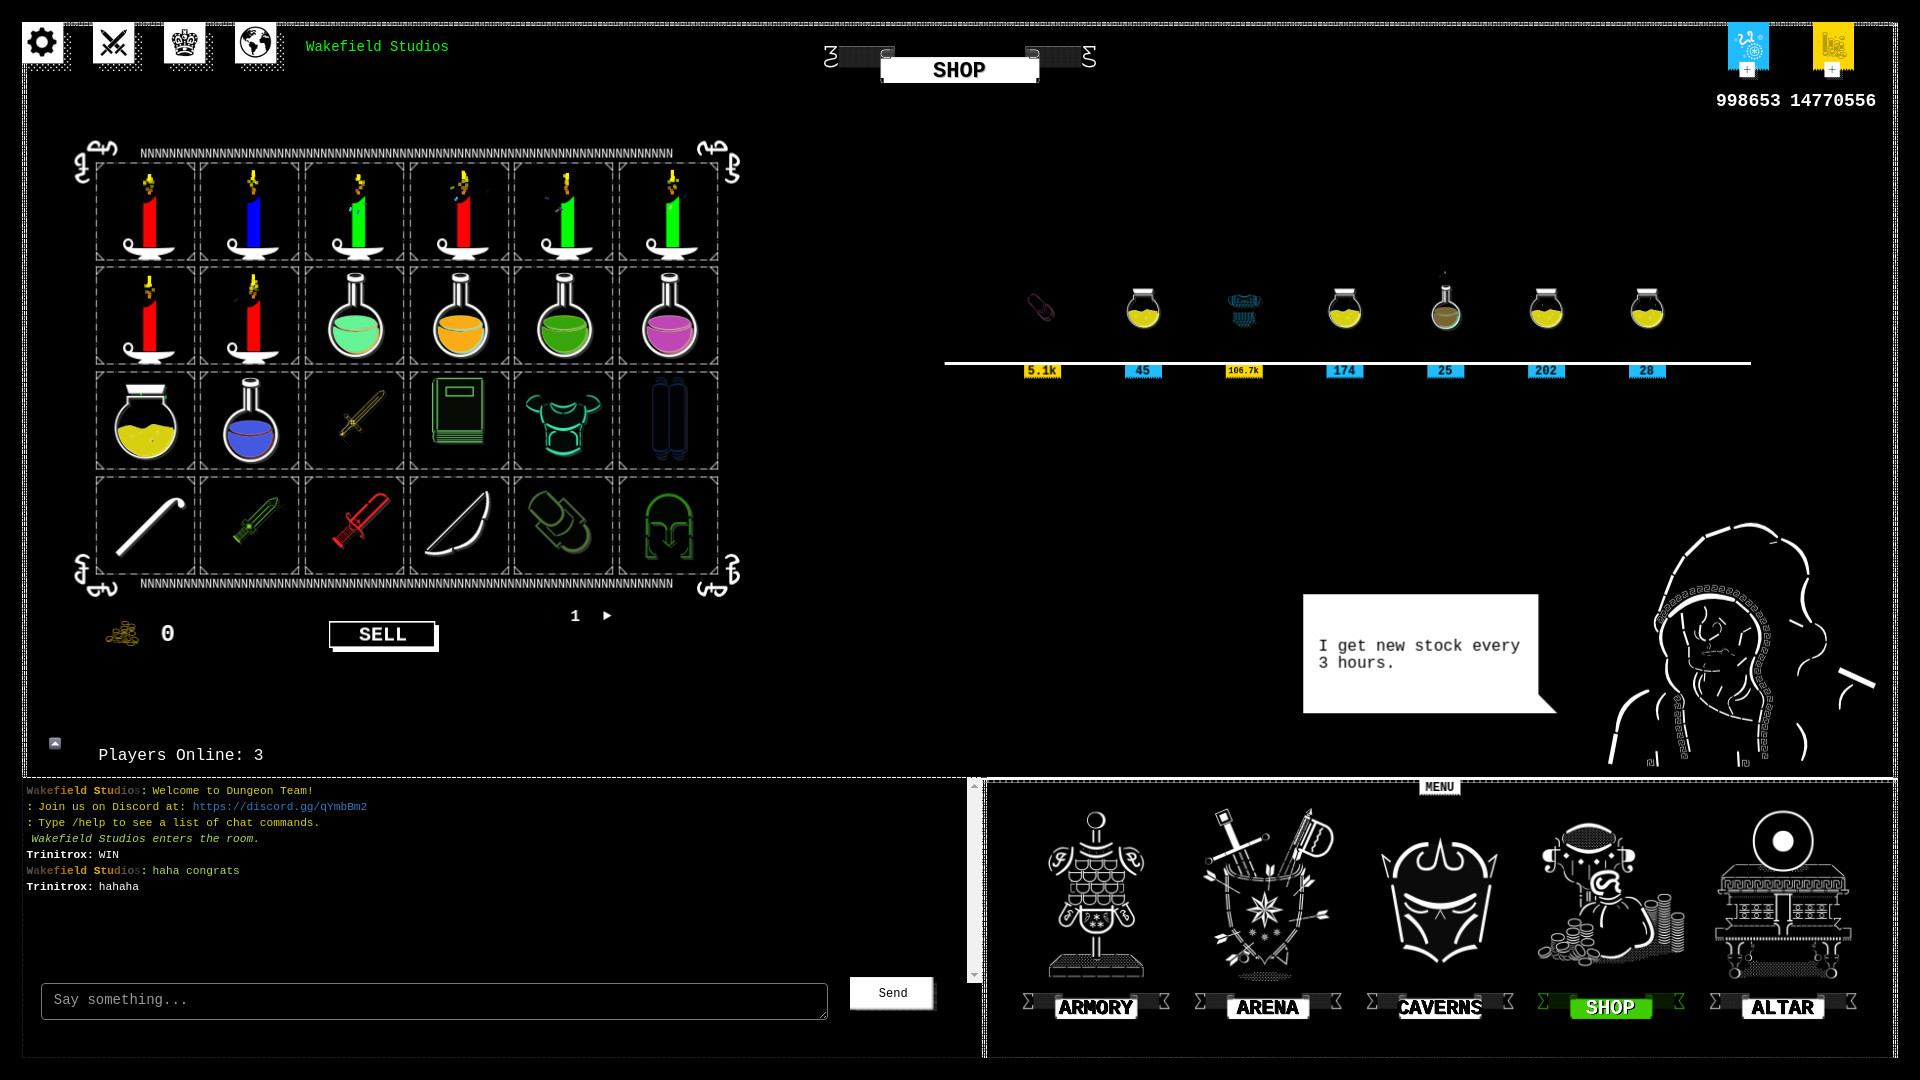Click the Say something chat input field

(x=433, y=1000)
